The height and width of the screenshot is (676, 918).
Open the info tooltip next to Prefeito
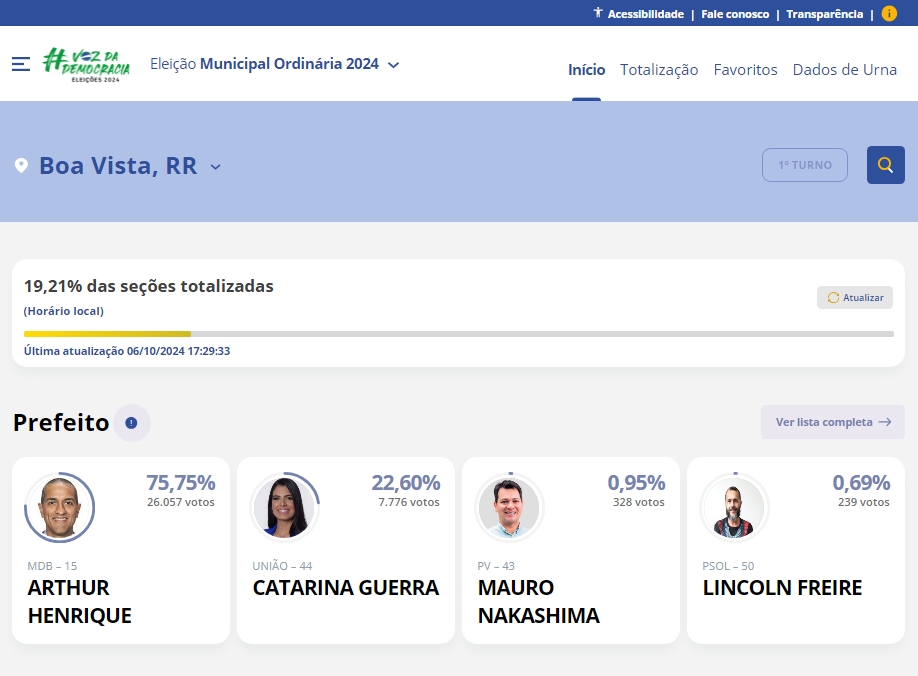(x=131, y=422)
